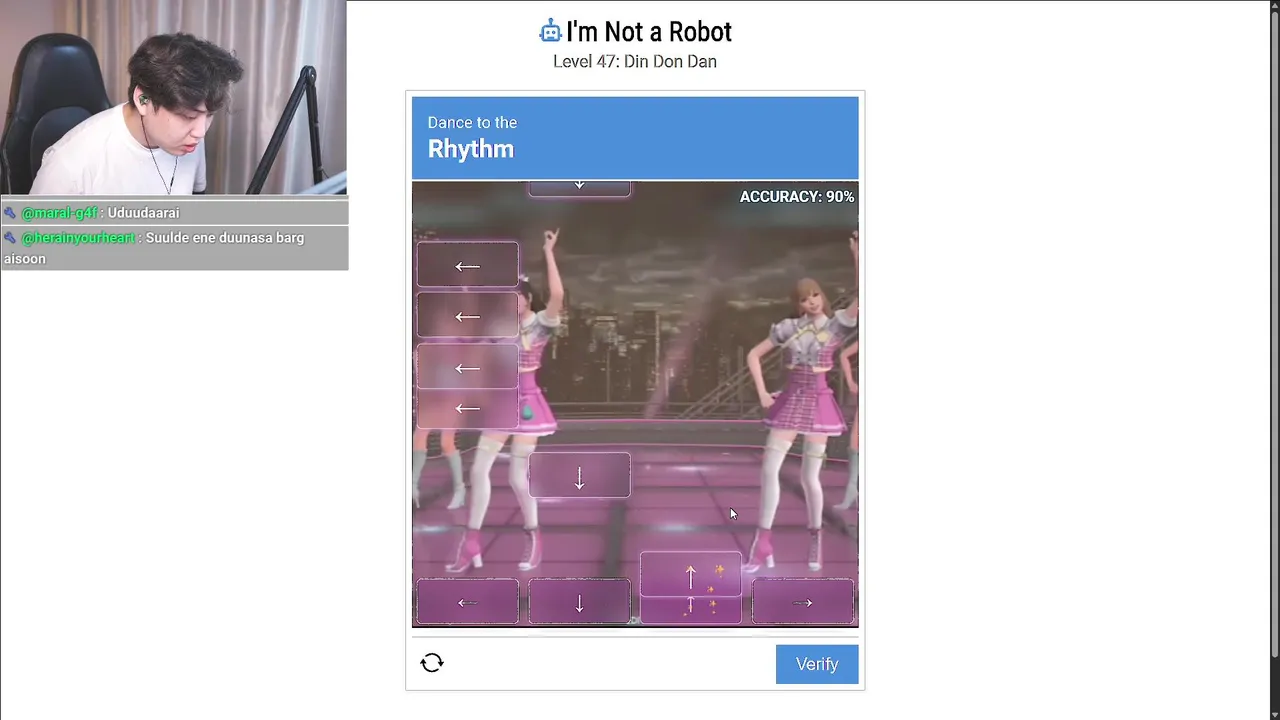Viewport: 1280px width, 720px height.
Task: Click the @maral-g4f chat username
Action: (60, 212)
